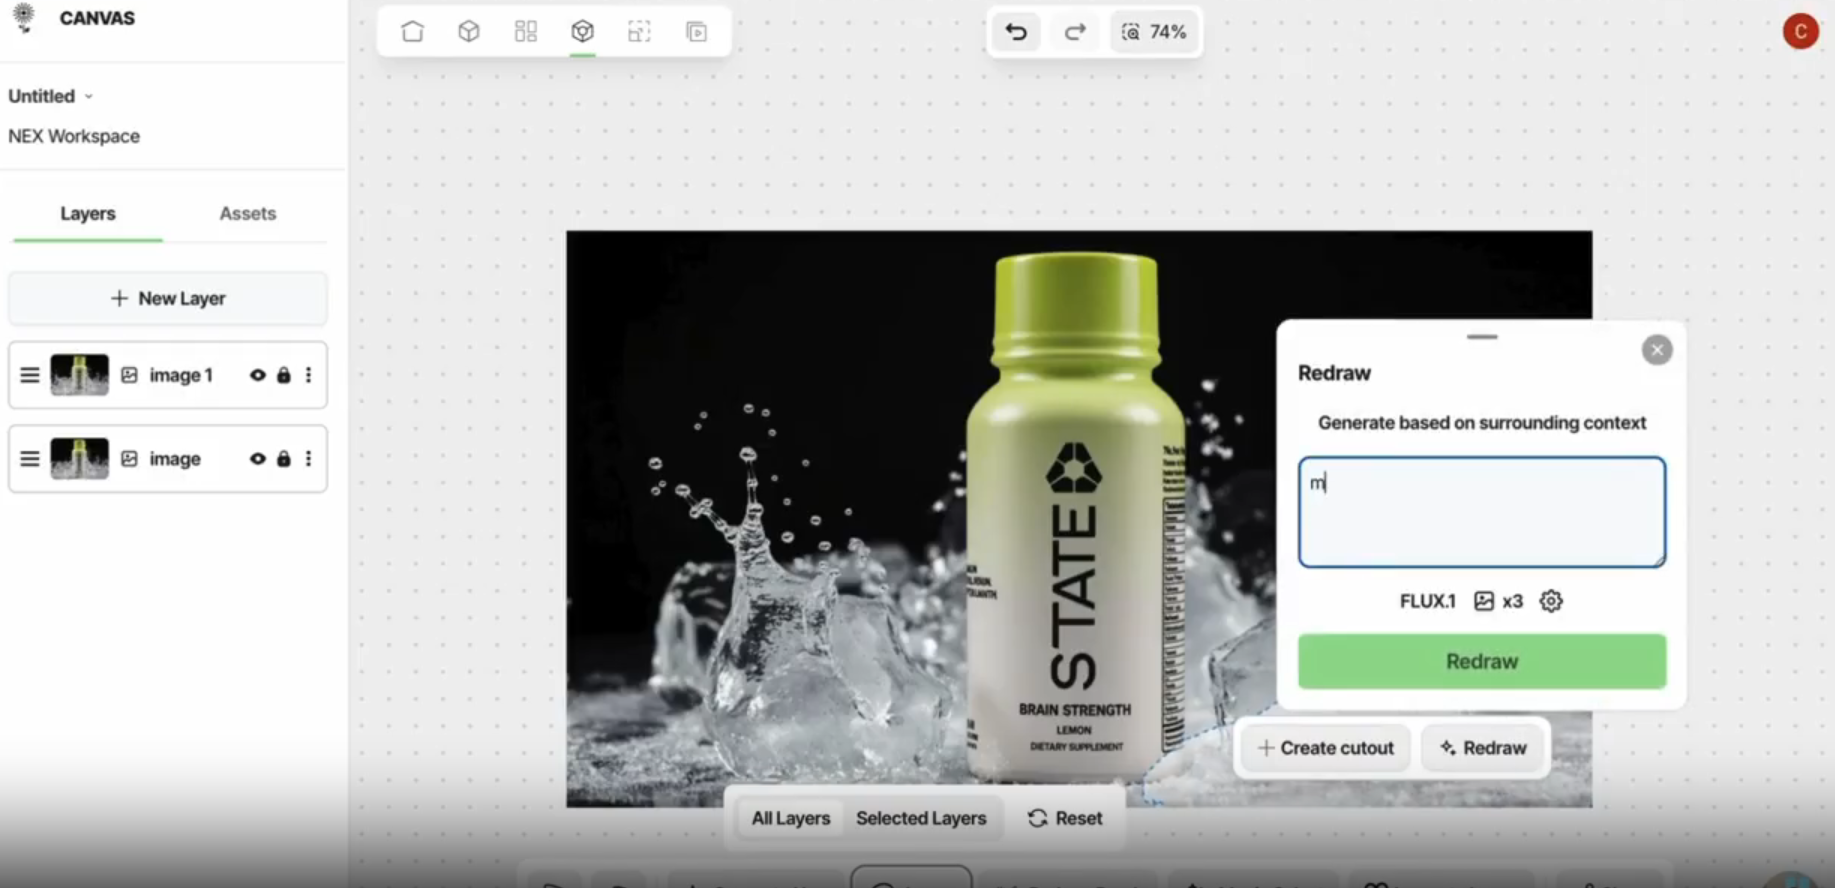The width and height of the screenshot is (1835, 888).
Task: Click the home icon in top toolbar
Action: coord(412,32)
